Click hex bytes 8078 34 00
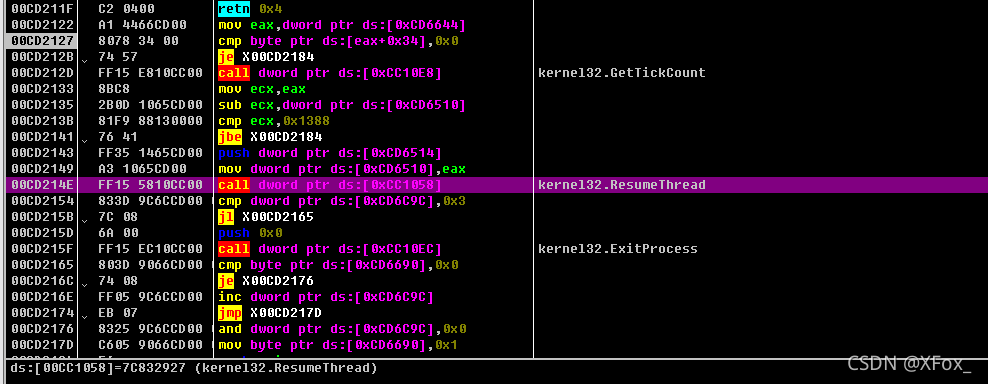Viewport: 988px width, 384px height. 139,41
